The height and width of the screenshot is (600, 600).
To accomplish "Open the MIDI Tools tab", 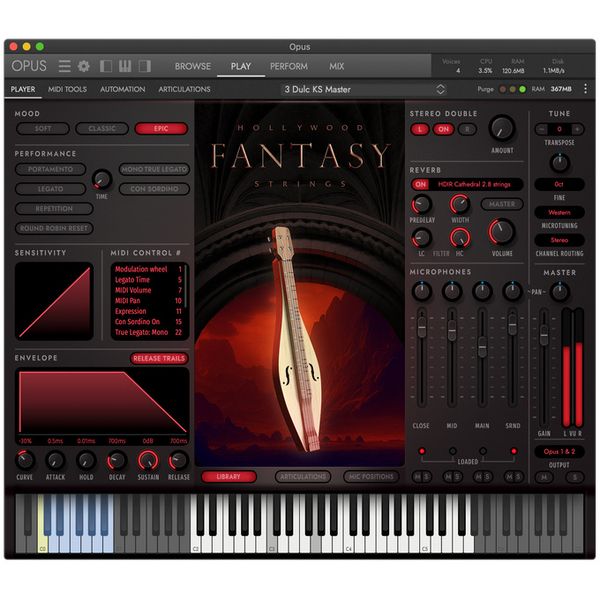I will [x=67, y=89].
